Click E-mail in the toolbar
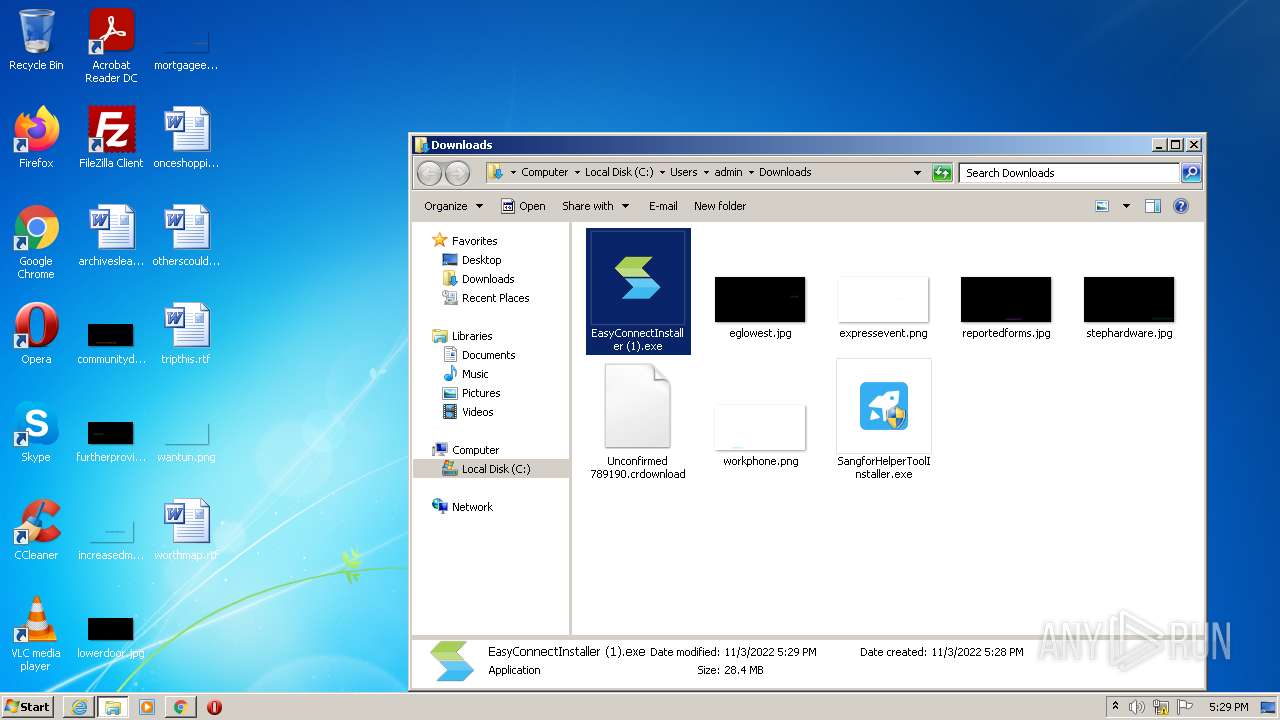Screen dimensions: 1280x720 pyautogui.click(x=663, y=206)
